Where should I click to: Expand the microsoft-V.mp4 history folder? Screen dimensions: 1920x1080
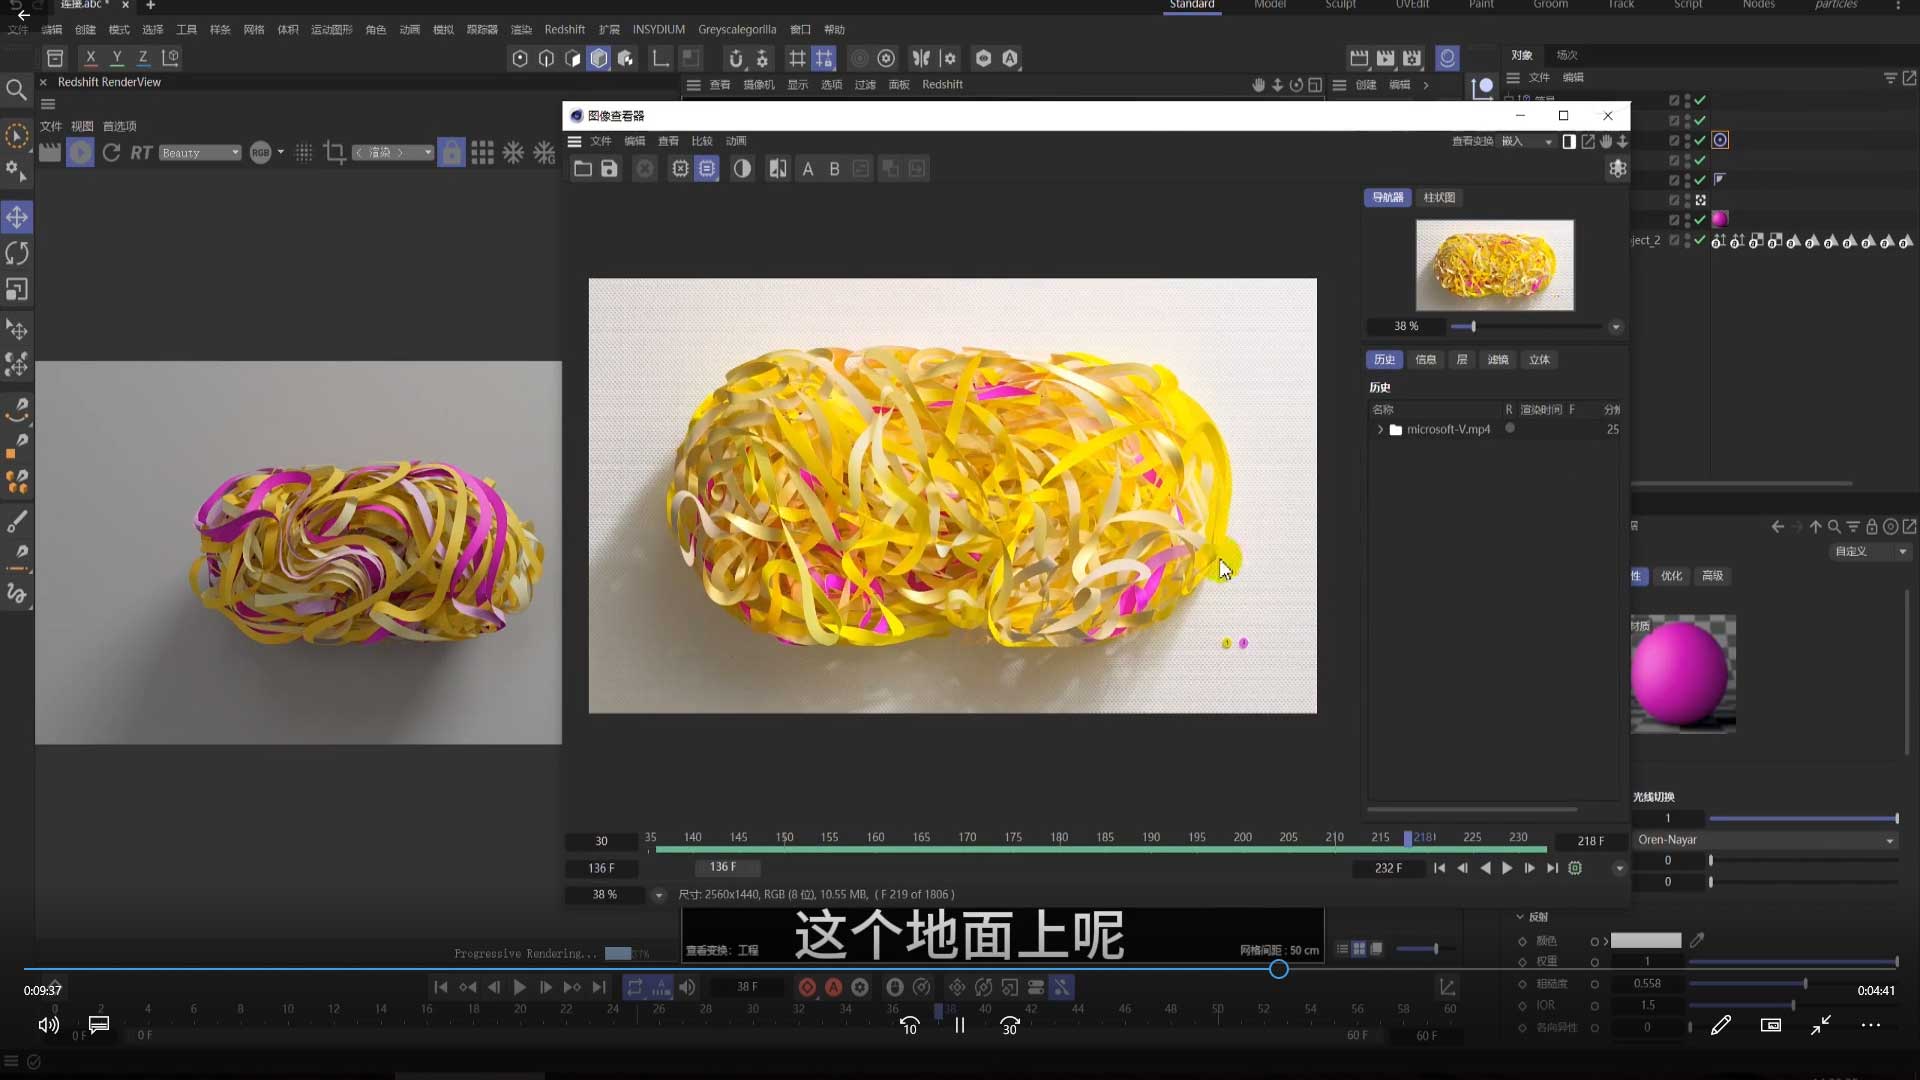1380,430
